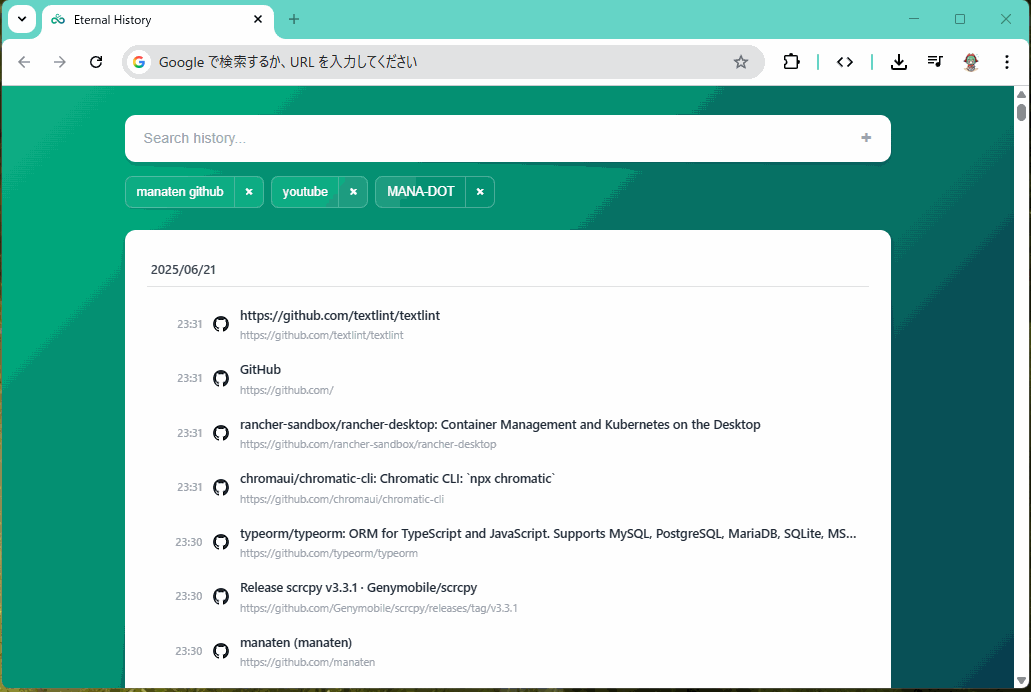Open the media control playlist icon
1031x692 pixels.
(x=935, y=62)
